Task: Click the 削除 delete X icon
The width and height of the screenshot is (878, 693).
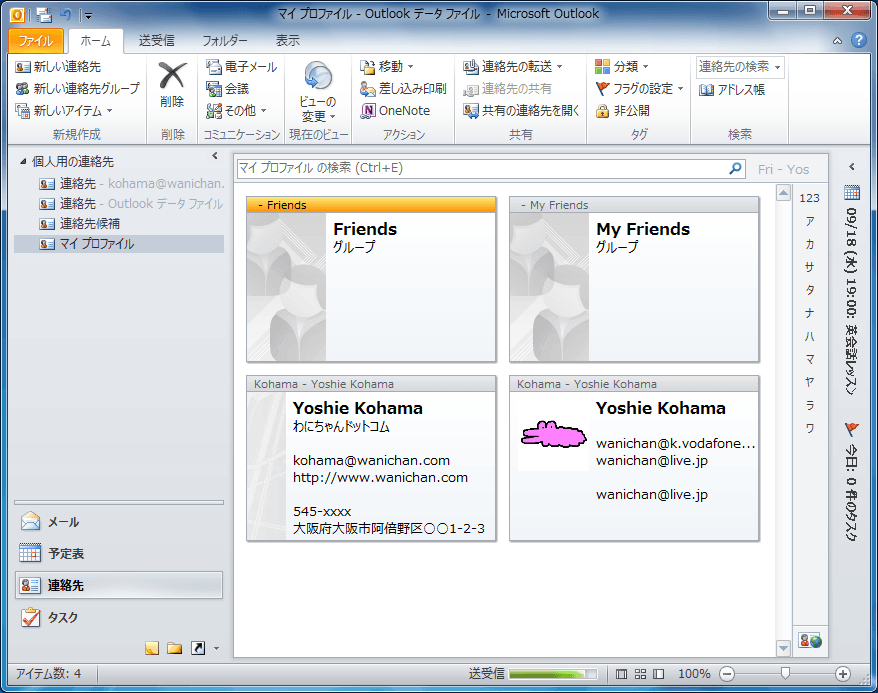Action: click(172, 76)
